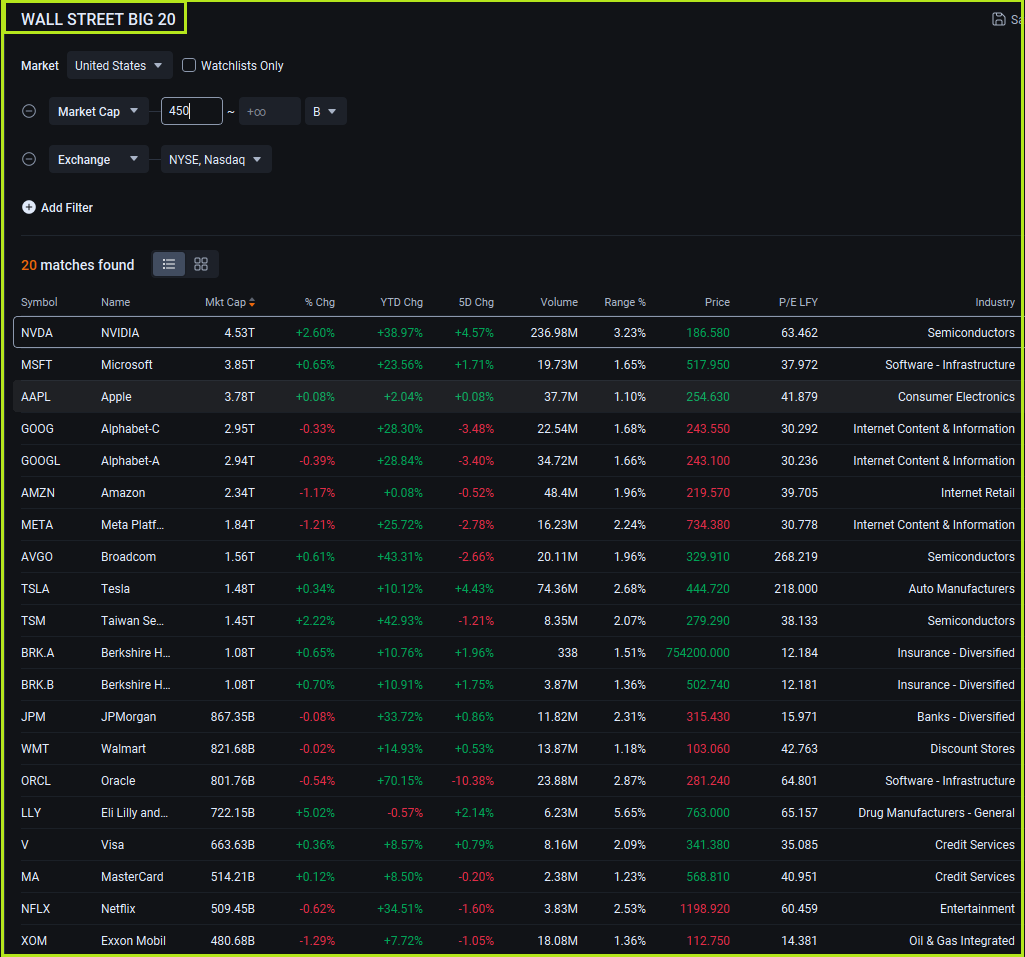The width and height of the screenshot is (1025, 957).
Task: Remove the Exchange filter row
Action: (29, 159)
